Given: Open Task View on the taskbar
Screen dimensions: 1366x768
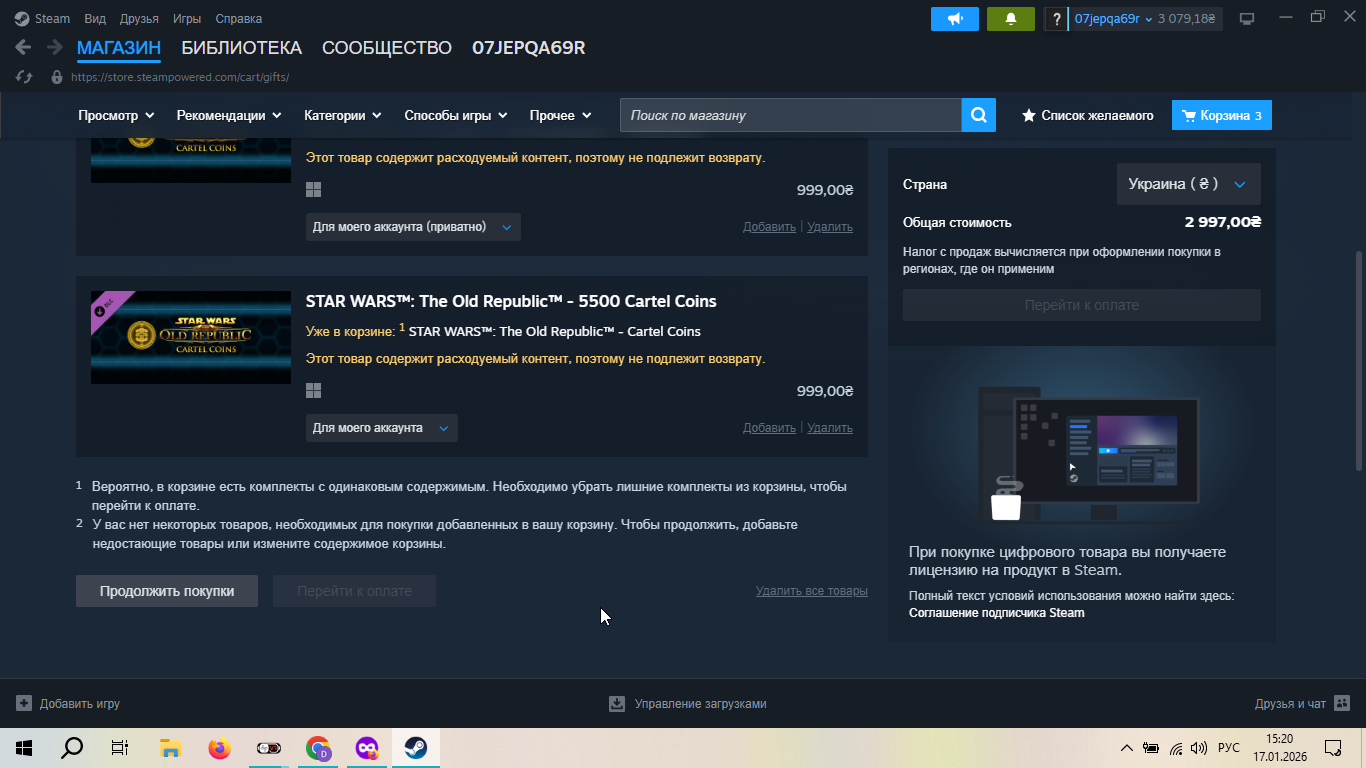Looking at the screenshot, I should tap(120, 748).
